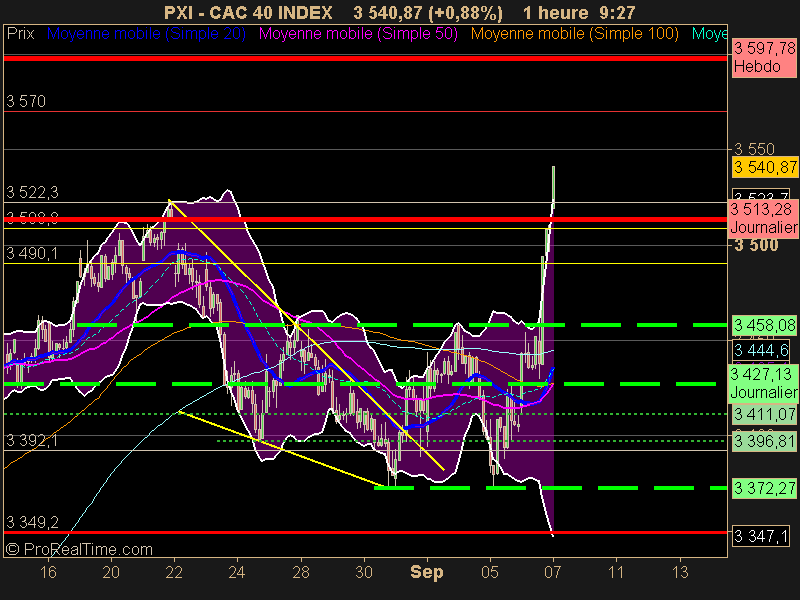
Task: Click the current price tag 3 540,87
Action: tap(765, 167)
